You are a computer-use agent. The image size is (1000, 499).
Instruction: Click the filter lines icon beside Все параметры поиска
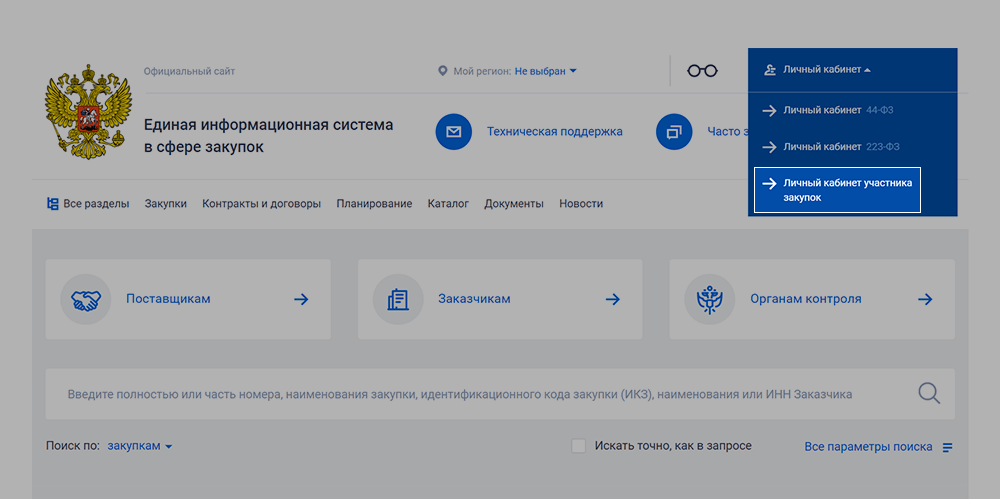948,447
